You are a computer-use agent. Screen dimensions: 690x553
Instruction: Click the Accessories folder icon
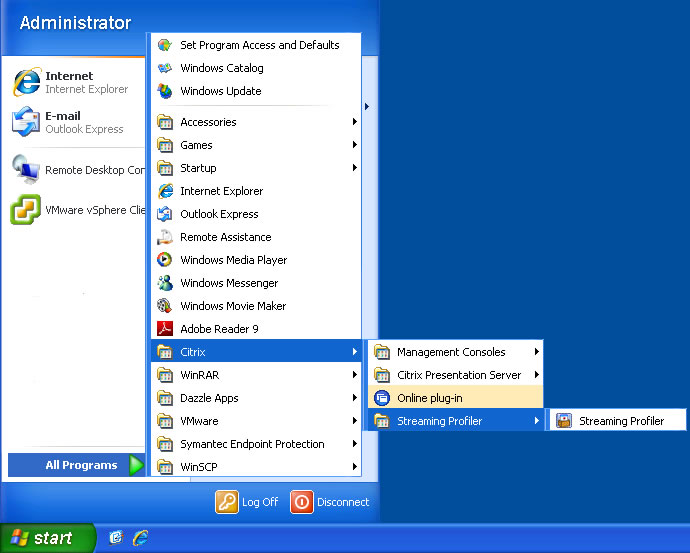[165, 122]
